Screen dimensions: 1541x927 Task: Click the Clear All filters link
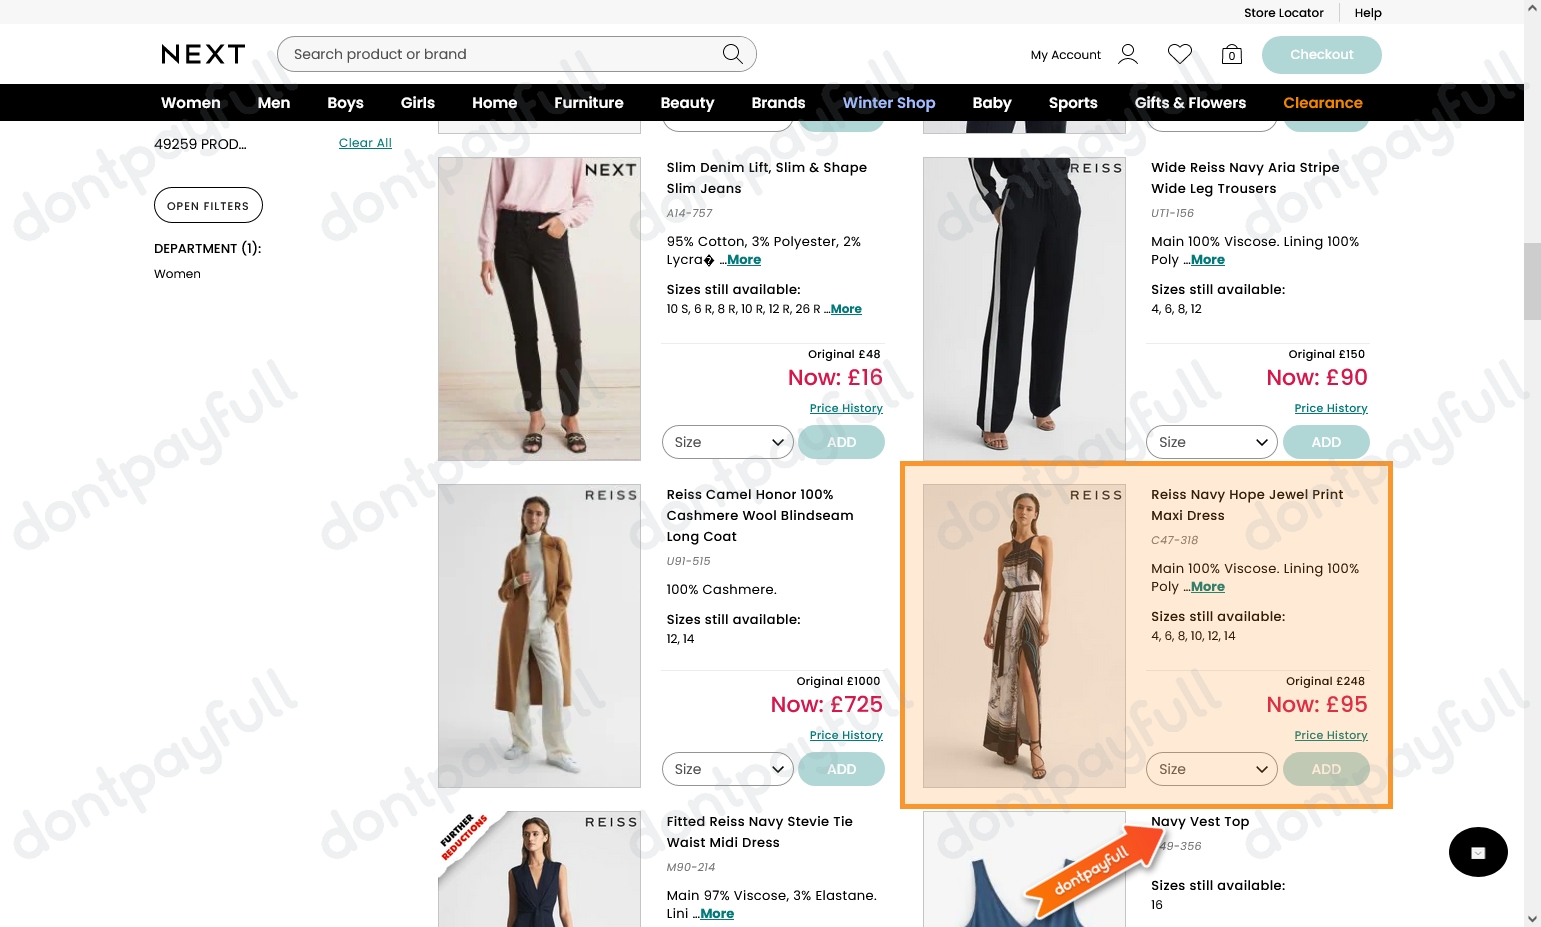365,143
